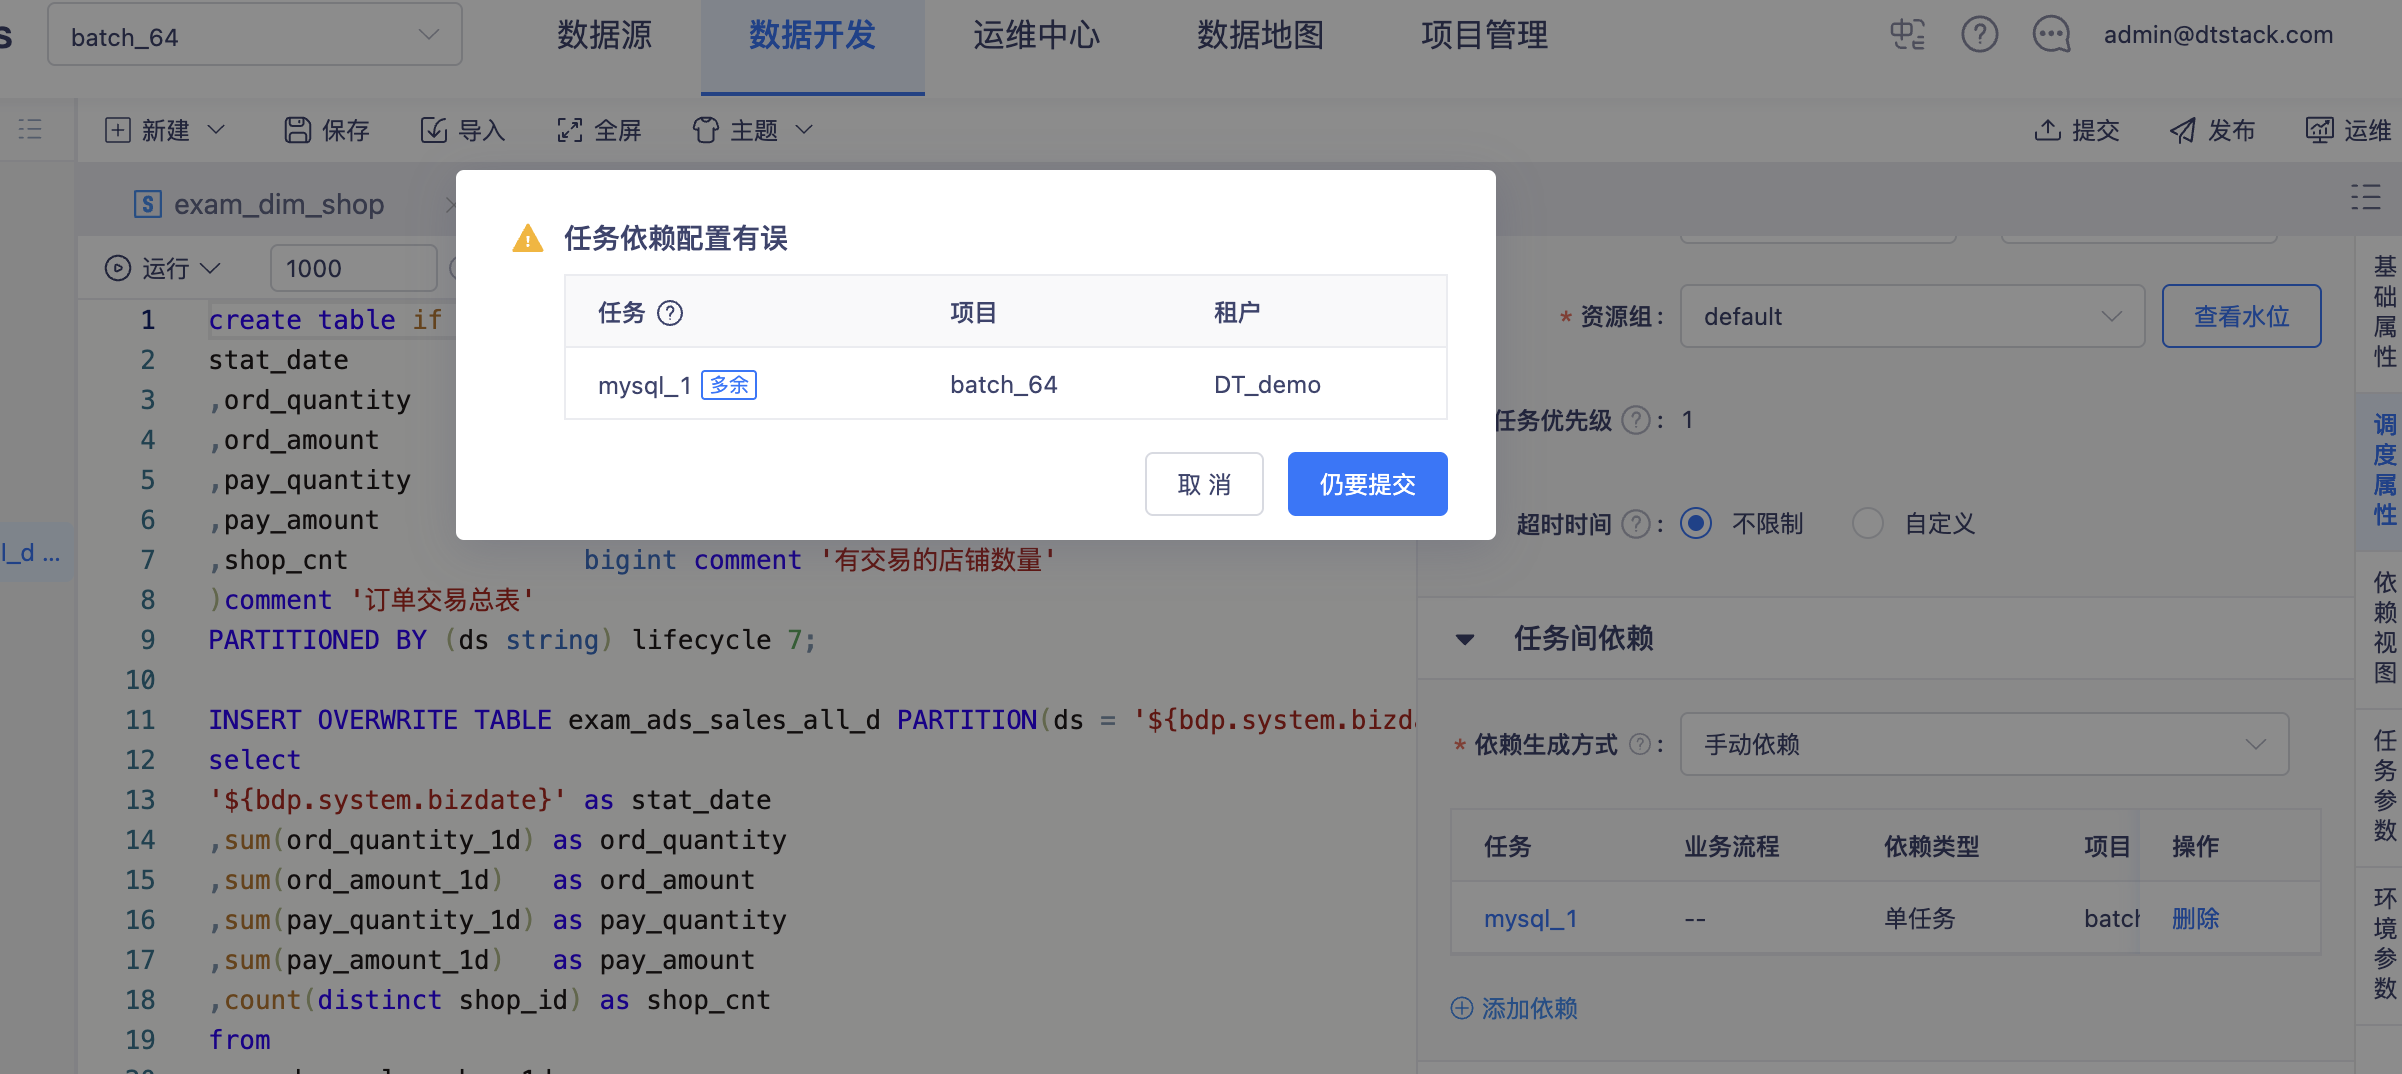Click the Import (导入) toolbar icon
The height and width of the screenshot is (1074, 2402).
434,130
